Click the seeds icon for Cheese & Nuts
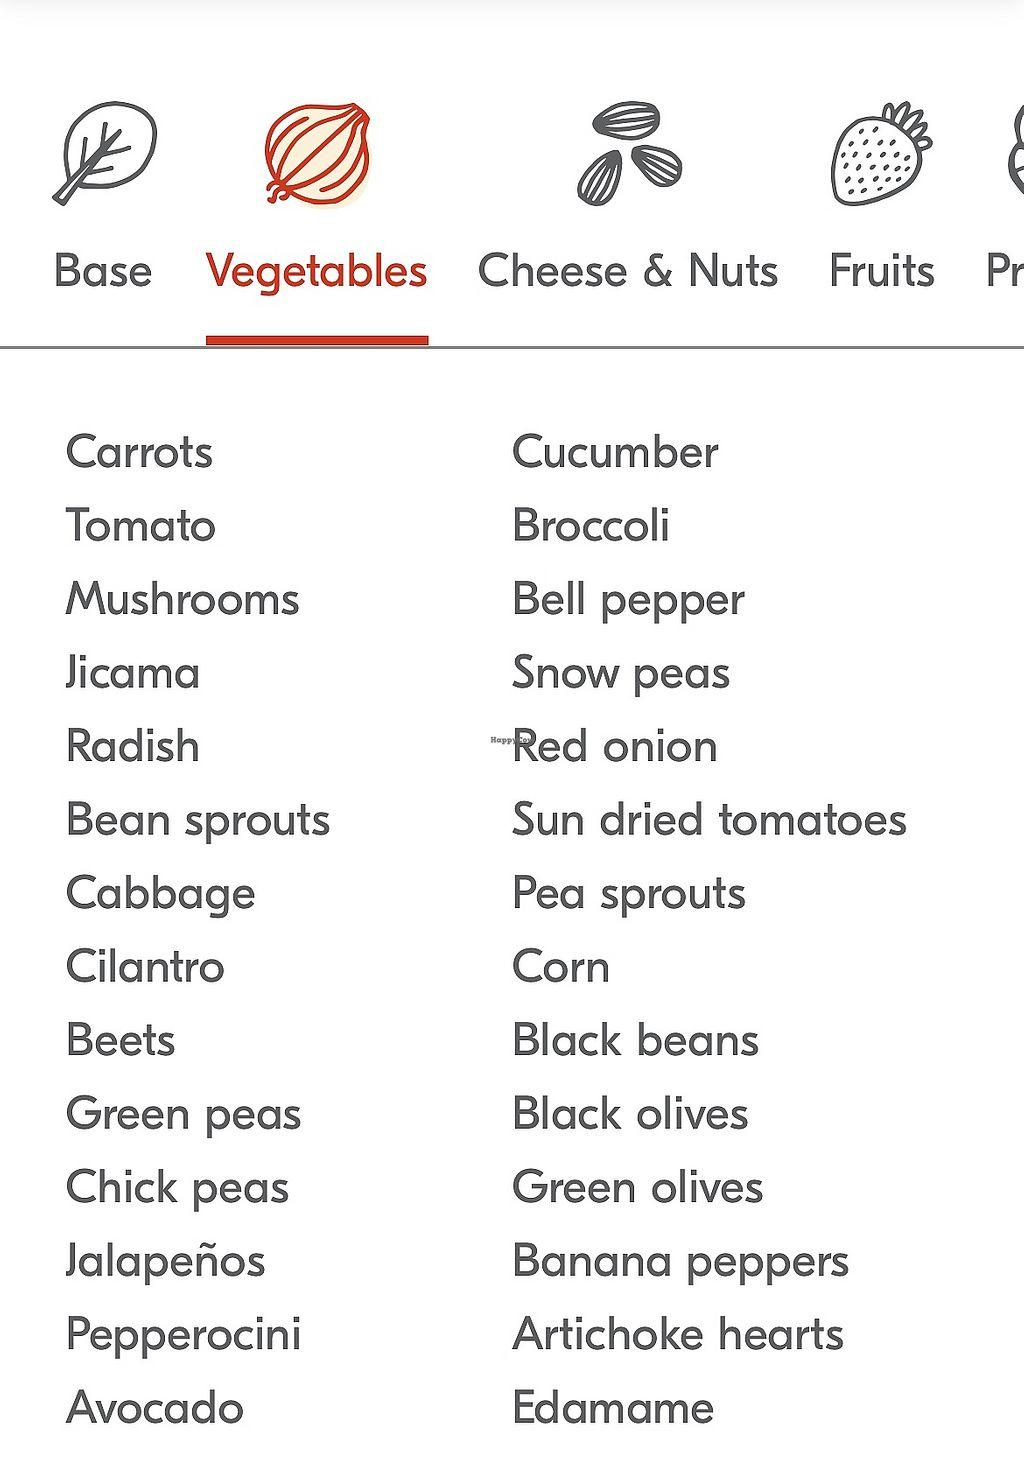The width and height of the screenshot is (1024, 1480). [x=629, y=153]
